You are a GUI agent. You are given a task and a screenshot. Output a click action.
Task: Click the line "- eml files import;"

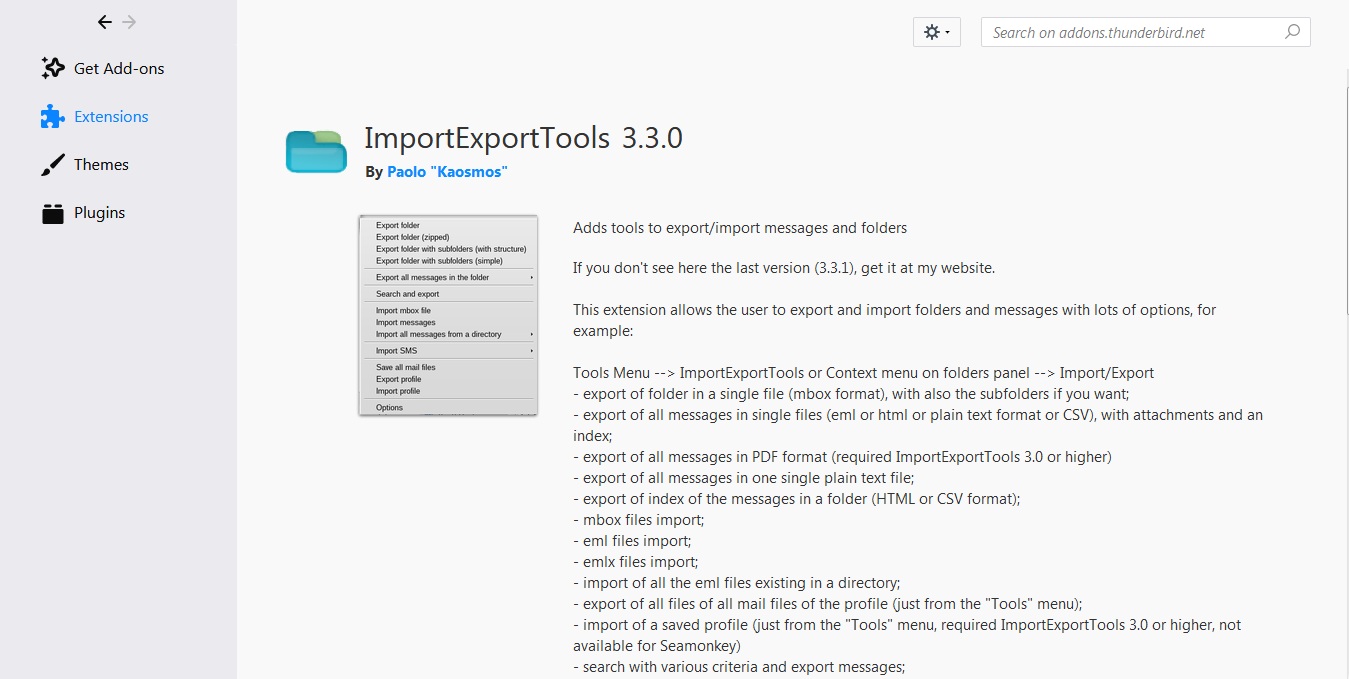[x=632, y=541]
